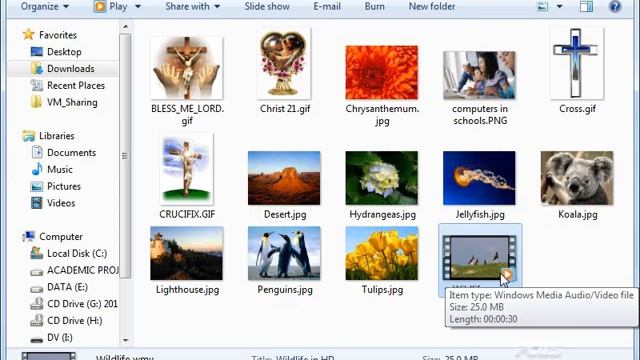Image resolution: width=640 pixels, height=360 pixels.
Task: Open CD Drive (G:)
Action: click(x=82, y=304)
